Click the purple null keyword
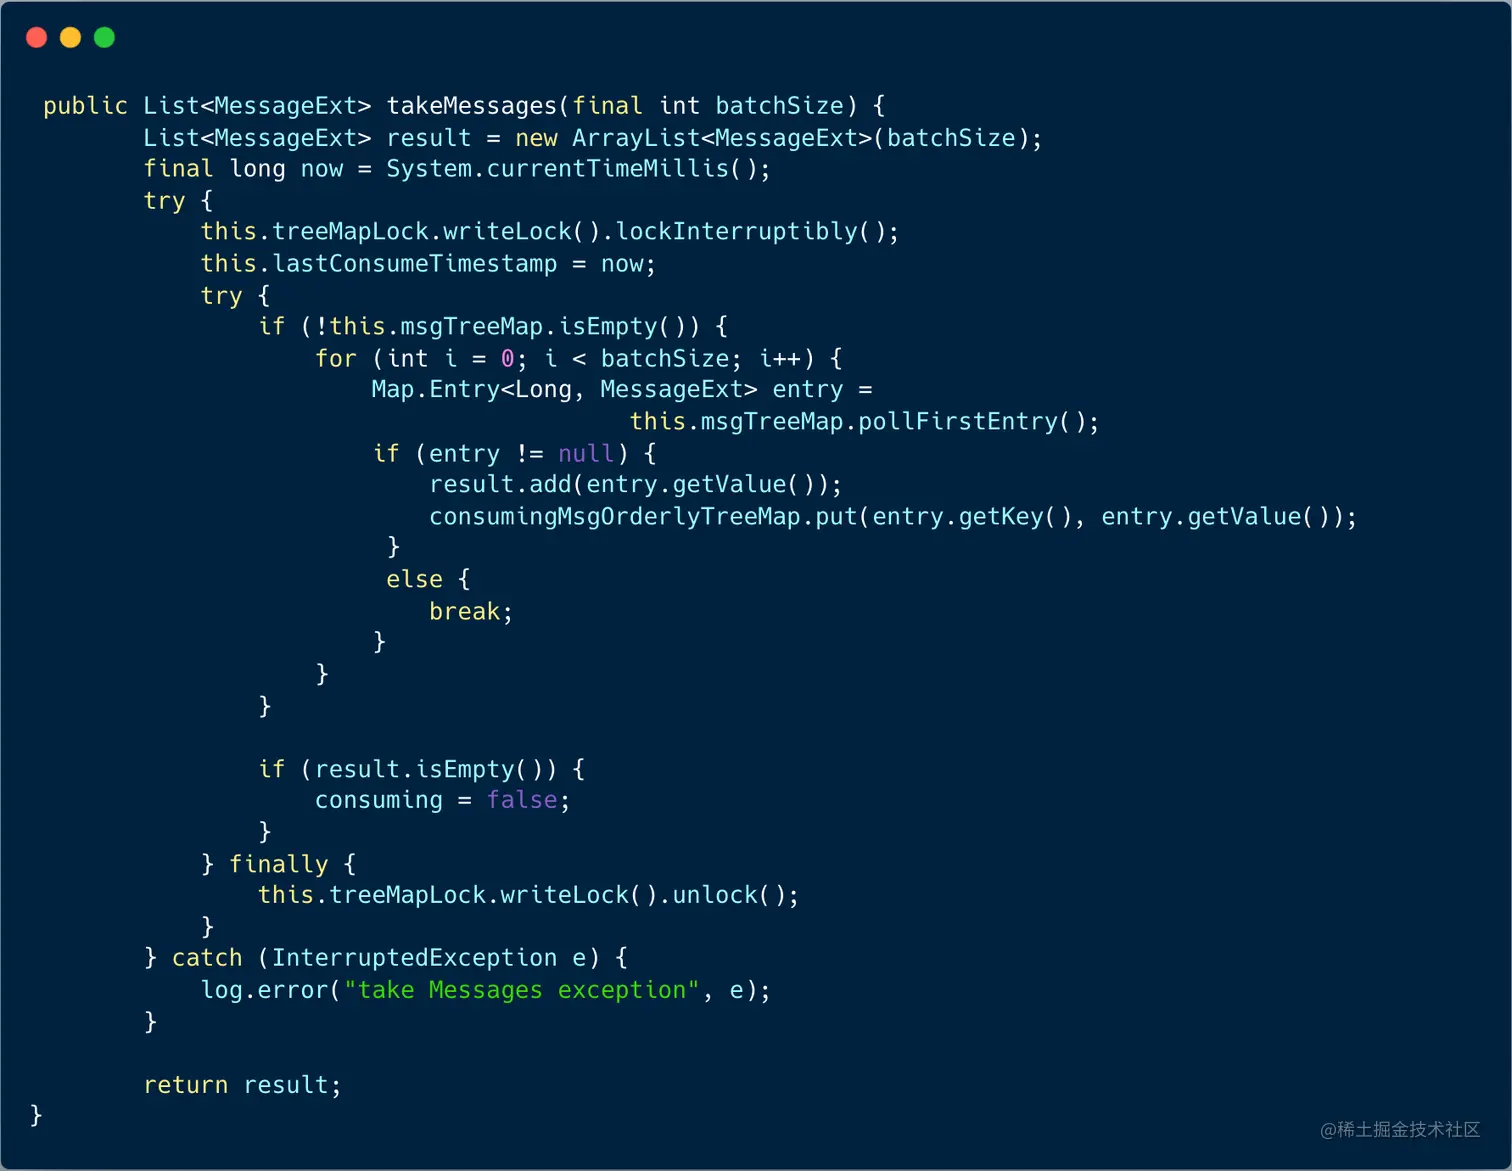 pos(586,454)
